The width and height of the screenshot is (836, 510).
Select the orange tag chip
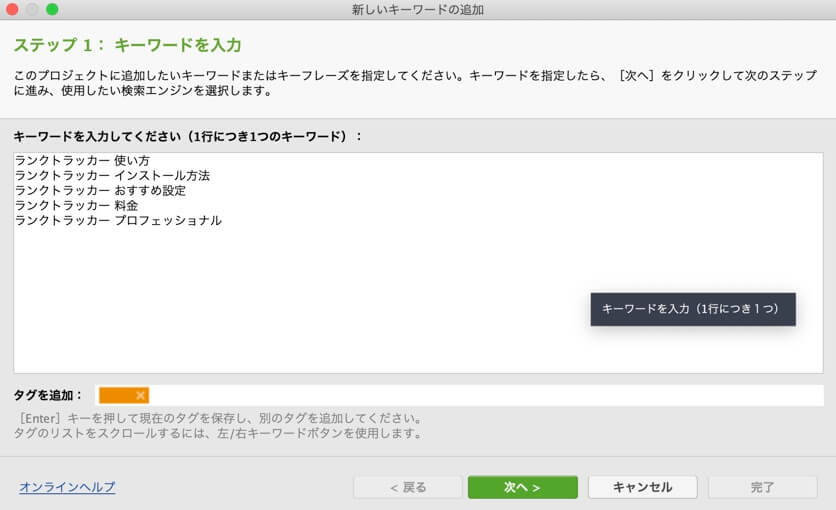tap(124, 395)
